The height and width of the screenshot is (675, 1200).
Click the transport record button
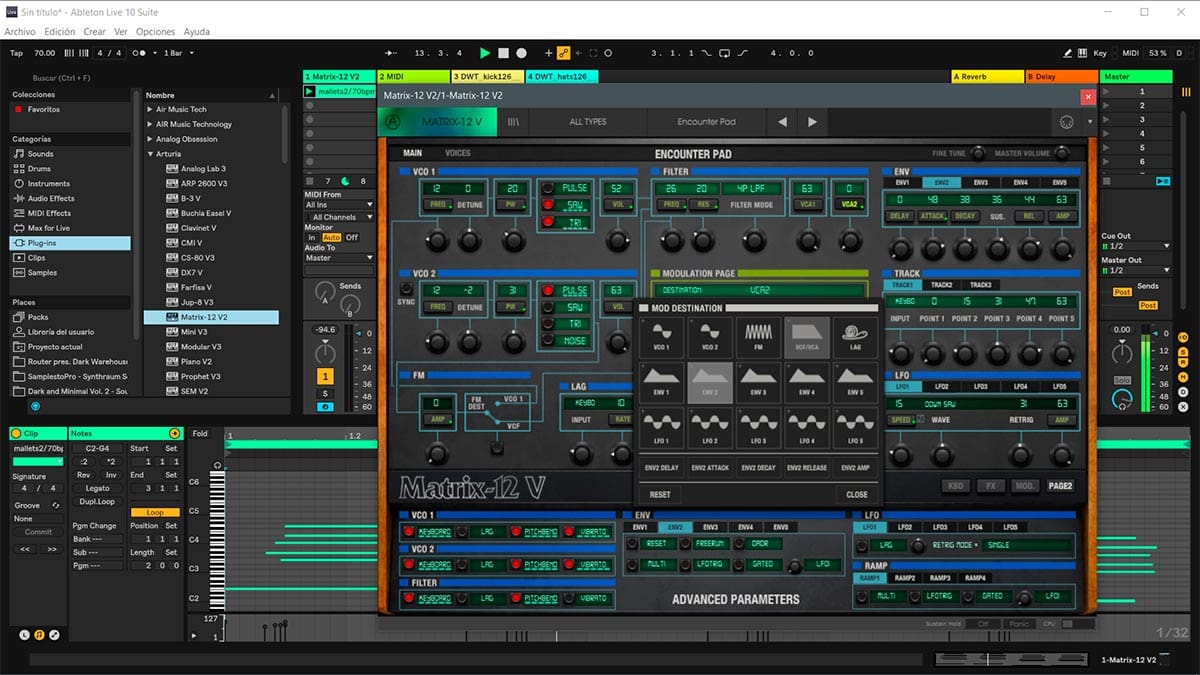[521, 53]
